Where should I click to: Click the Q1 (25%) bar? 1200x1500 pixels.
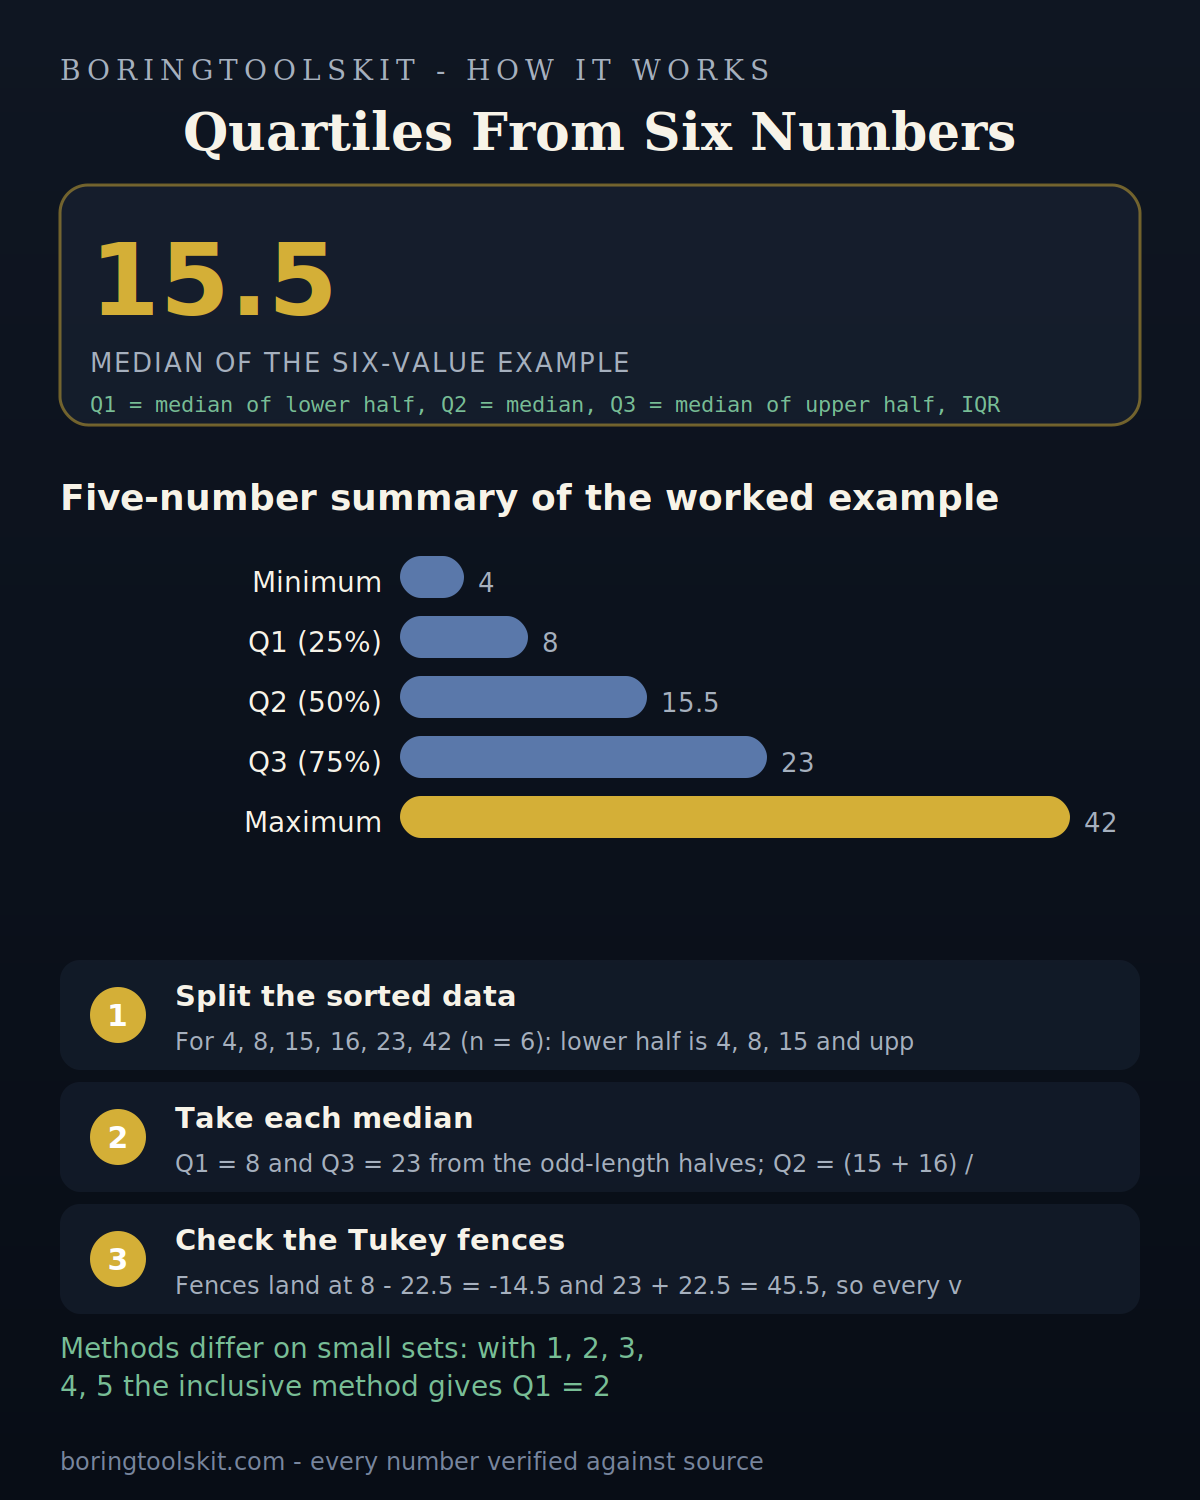pyautogui.click(x=464, y=637)
